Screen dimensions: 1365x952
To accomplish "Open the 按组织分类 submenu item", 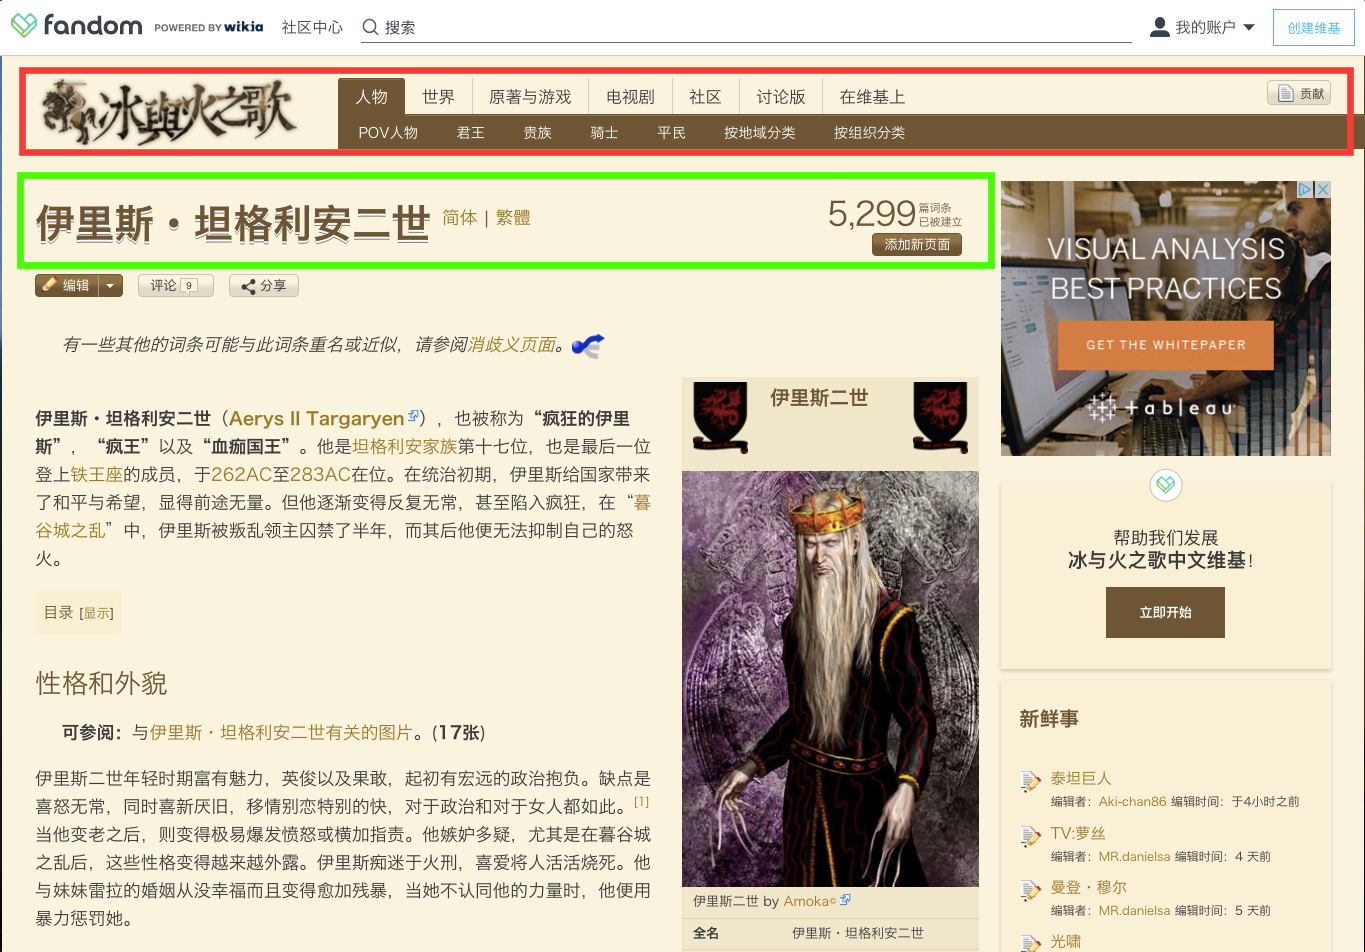I will (869, 132).
